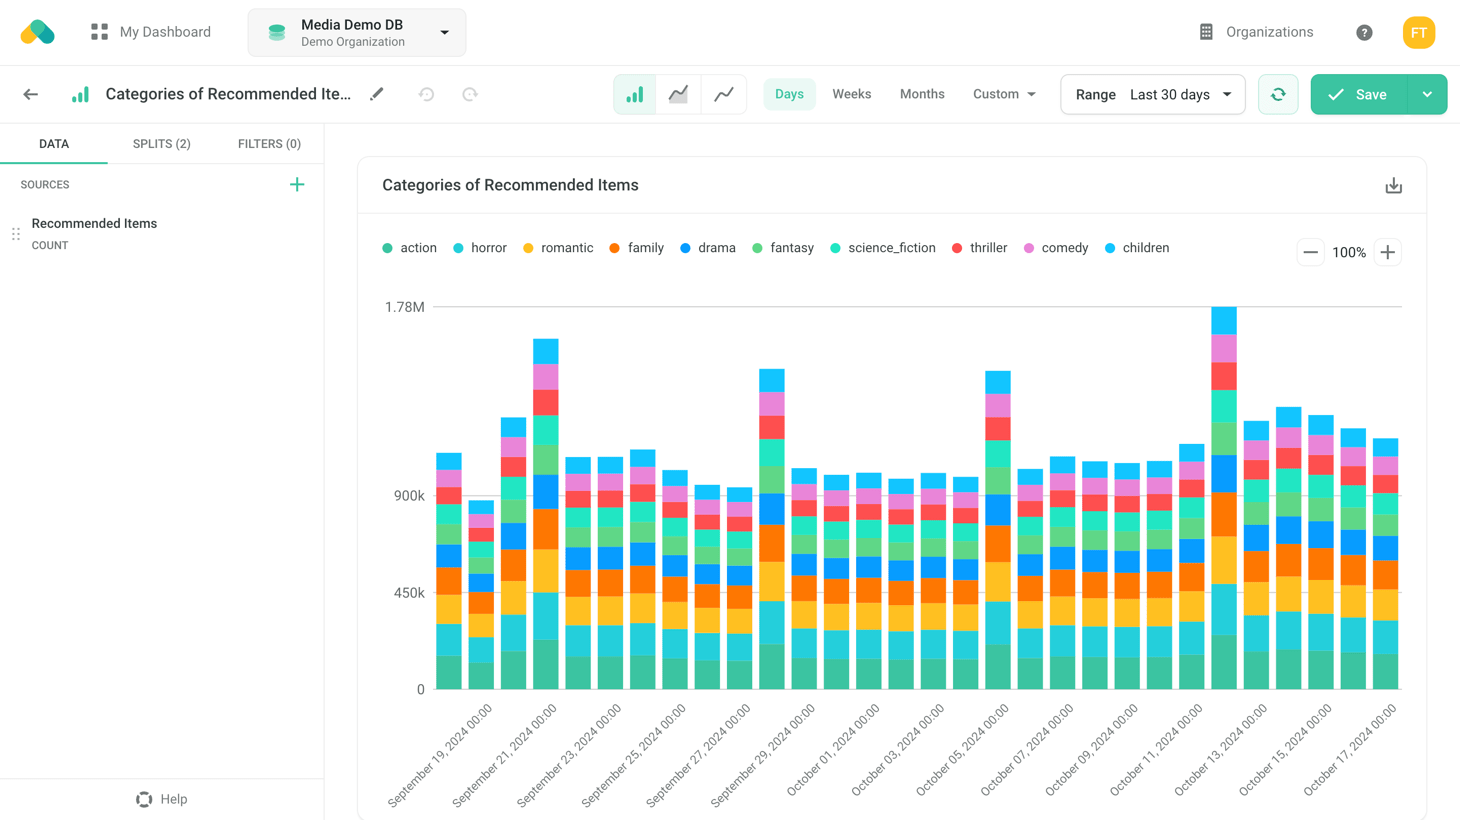Switch to the Splits (2) tab
This screenshot has width=1460, height=820.
point(161,144)
